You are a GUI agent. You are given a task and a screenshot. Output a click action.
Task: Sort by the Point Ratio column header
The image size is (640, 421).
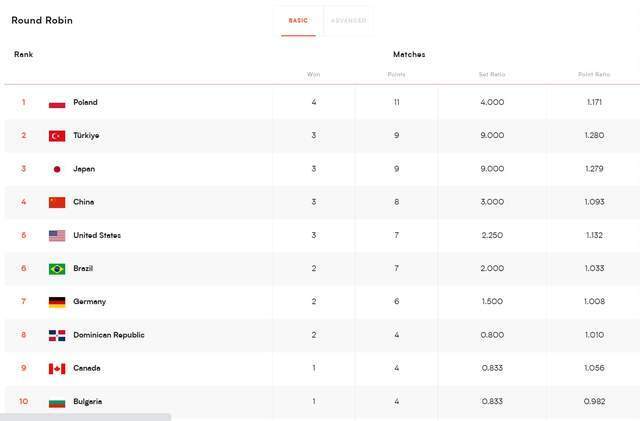[594, 74]
